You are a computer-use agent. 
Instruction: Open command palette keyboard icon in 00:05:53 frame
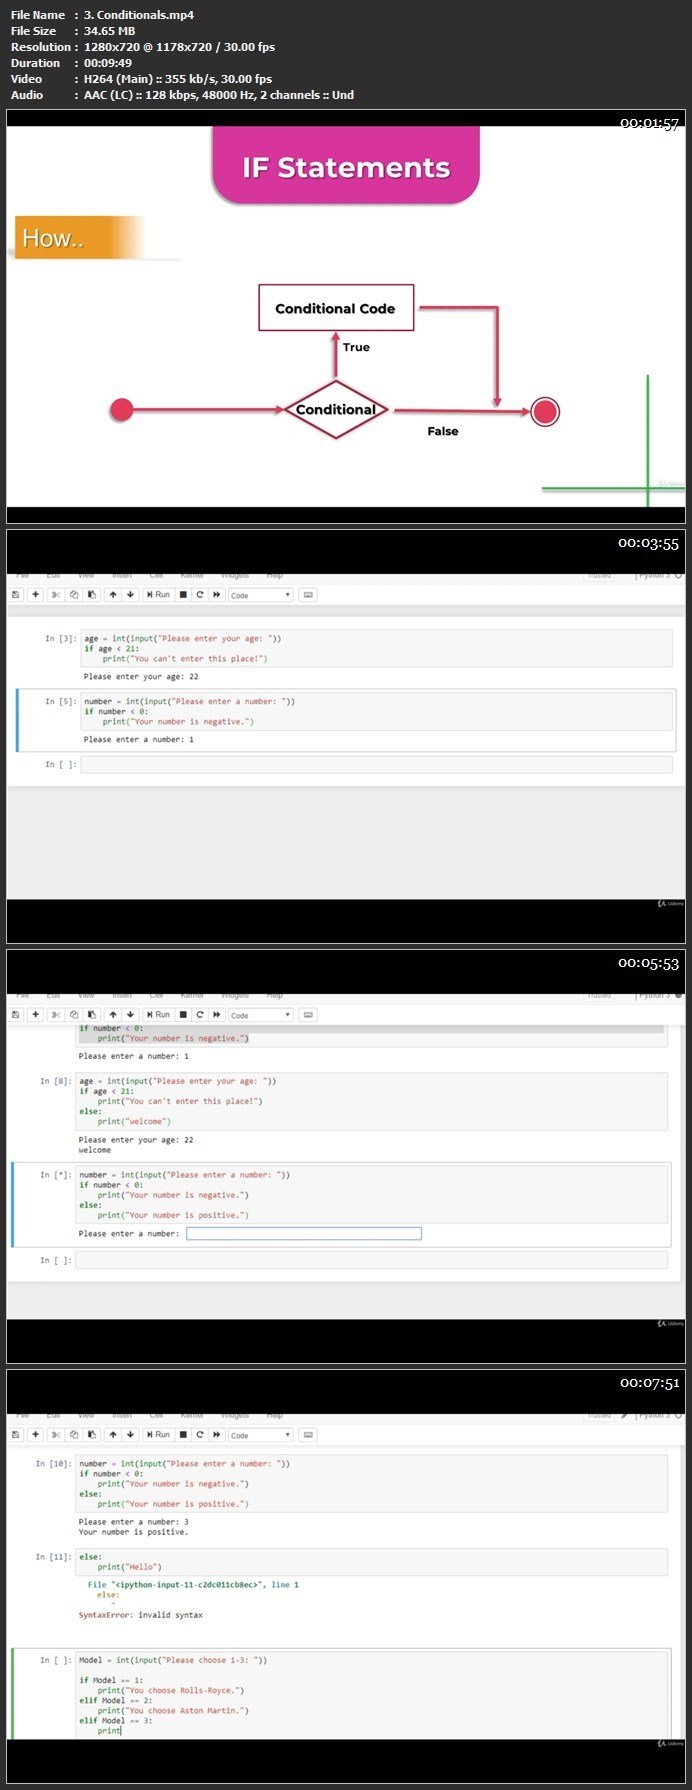click(308, 1015)
